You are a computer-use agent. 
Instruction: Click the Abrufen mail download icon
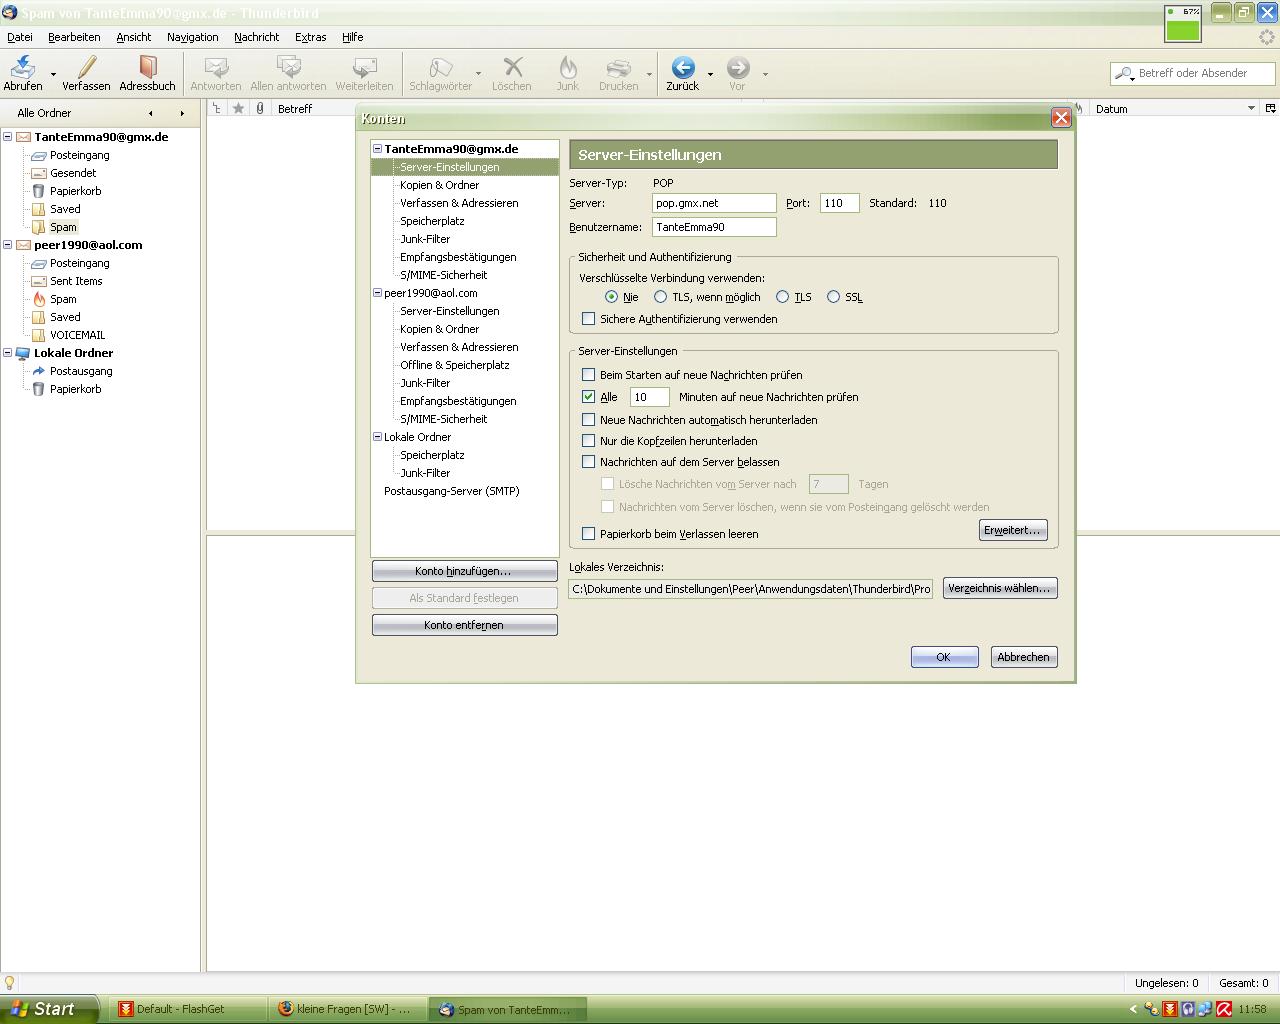(x=22, y=68)
